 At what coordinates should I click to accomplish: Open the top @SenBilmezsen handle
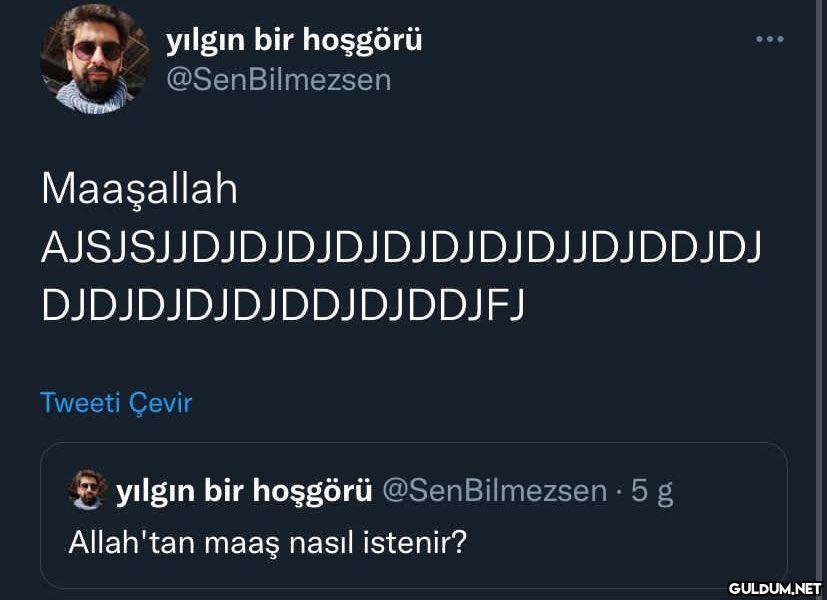tap(278, 80)
